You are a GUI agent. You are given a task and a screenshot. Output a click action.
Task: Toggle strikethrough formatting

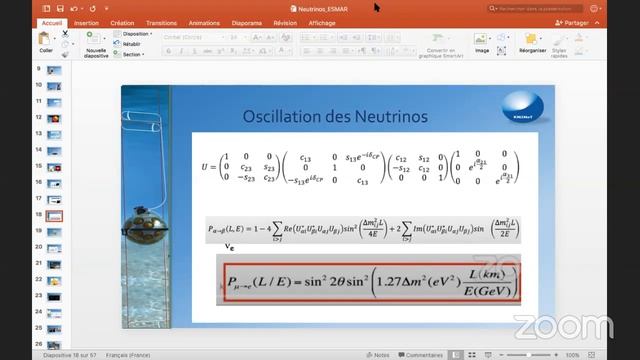pyautogui.click(x=208, y=51)
